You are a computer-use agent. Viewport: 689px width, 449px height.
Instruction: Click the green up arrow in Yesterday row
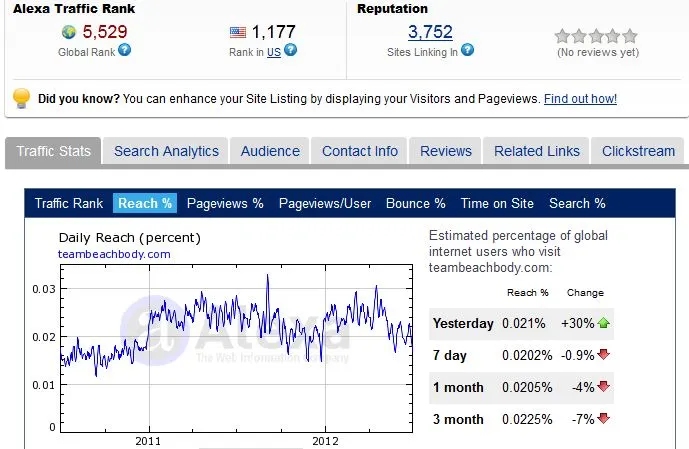pyautogui.click(x=604, y=323)
